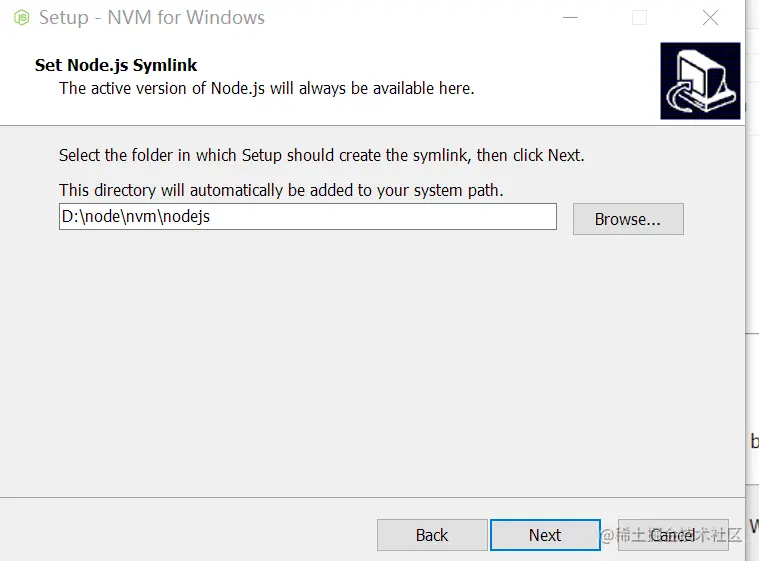
Task: Open the Browse... folder dialog
Action: pos(627,219)
